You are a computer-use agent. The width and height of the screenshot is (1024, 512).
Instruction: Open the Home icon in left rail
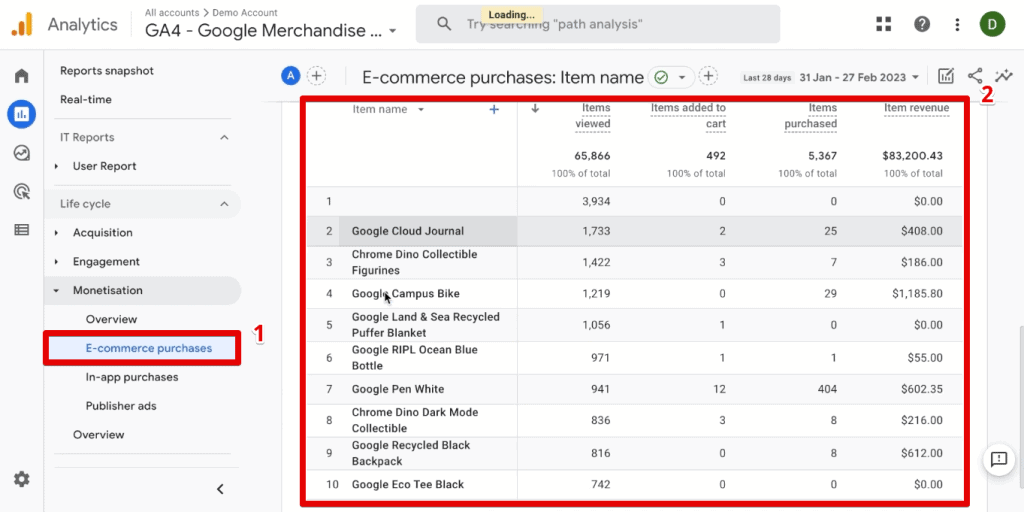pyautogui.click(x=22, y=76)
